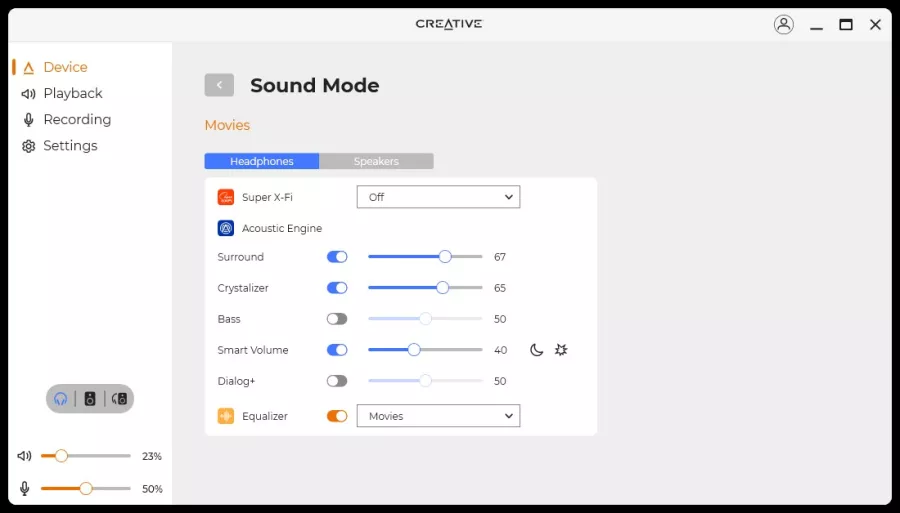The width and height of the screenshot is (900, 513).
Task: Click the Sound Mode heading
Action: pos(315,86)
